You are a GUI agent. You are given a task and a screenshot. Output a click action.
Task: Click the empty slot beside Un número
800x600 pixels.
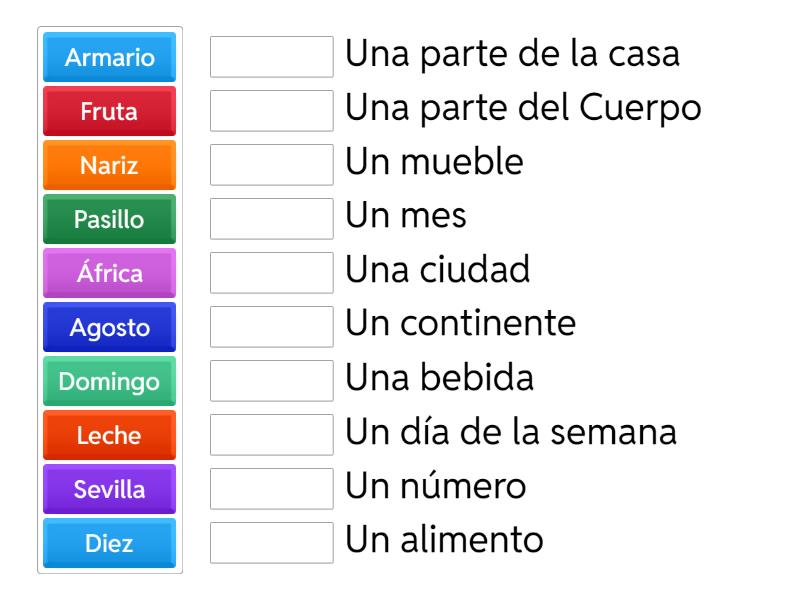272,489
